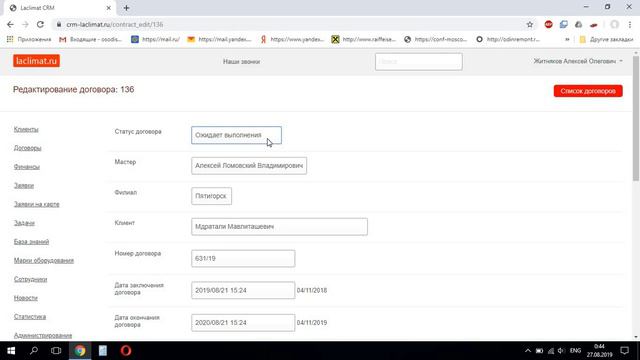Open Новости in sidebar
Screen dimensions: 640x360
[x=26, y=298]
